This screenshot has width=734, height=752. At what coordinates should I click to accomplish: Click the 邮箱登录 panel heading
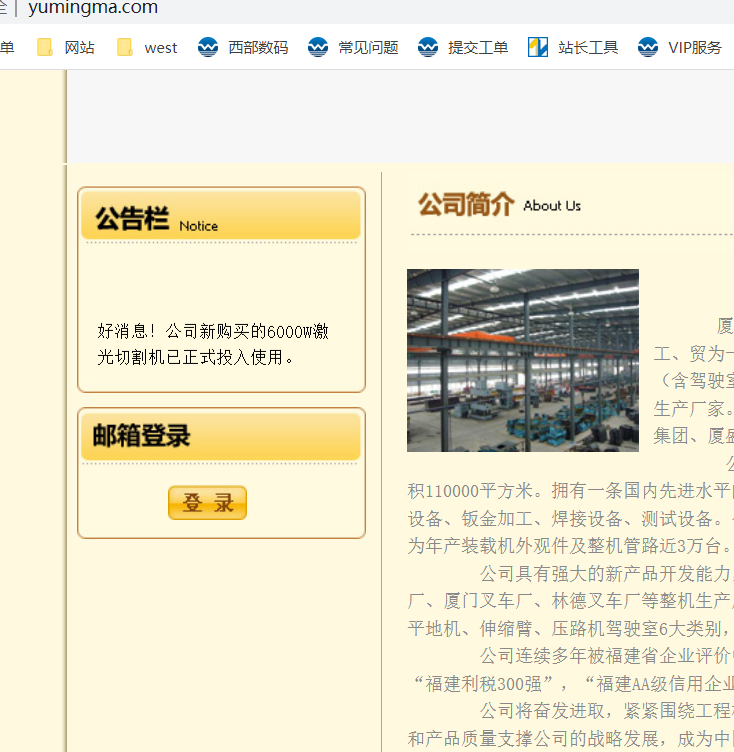coord(142,436)
